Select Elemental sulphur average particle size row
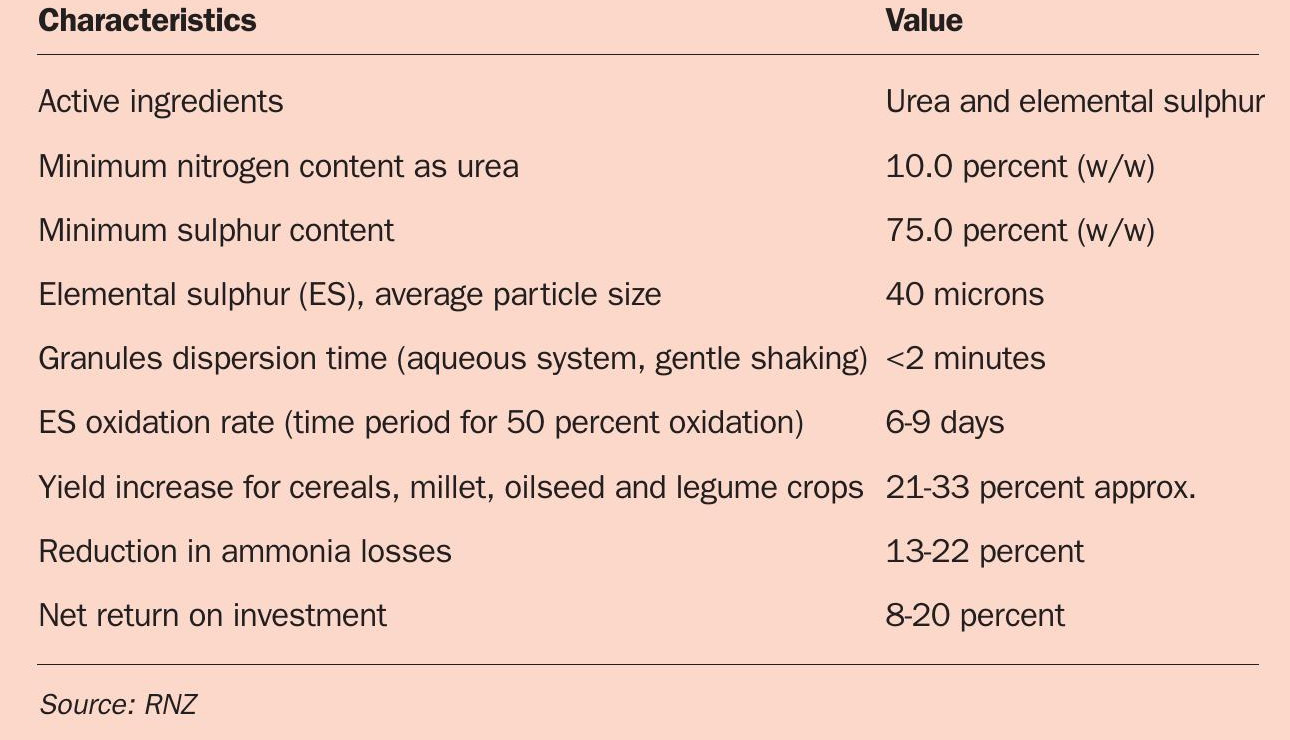This screenshot has width=1290, height=740. 350,295
